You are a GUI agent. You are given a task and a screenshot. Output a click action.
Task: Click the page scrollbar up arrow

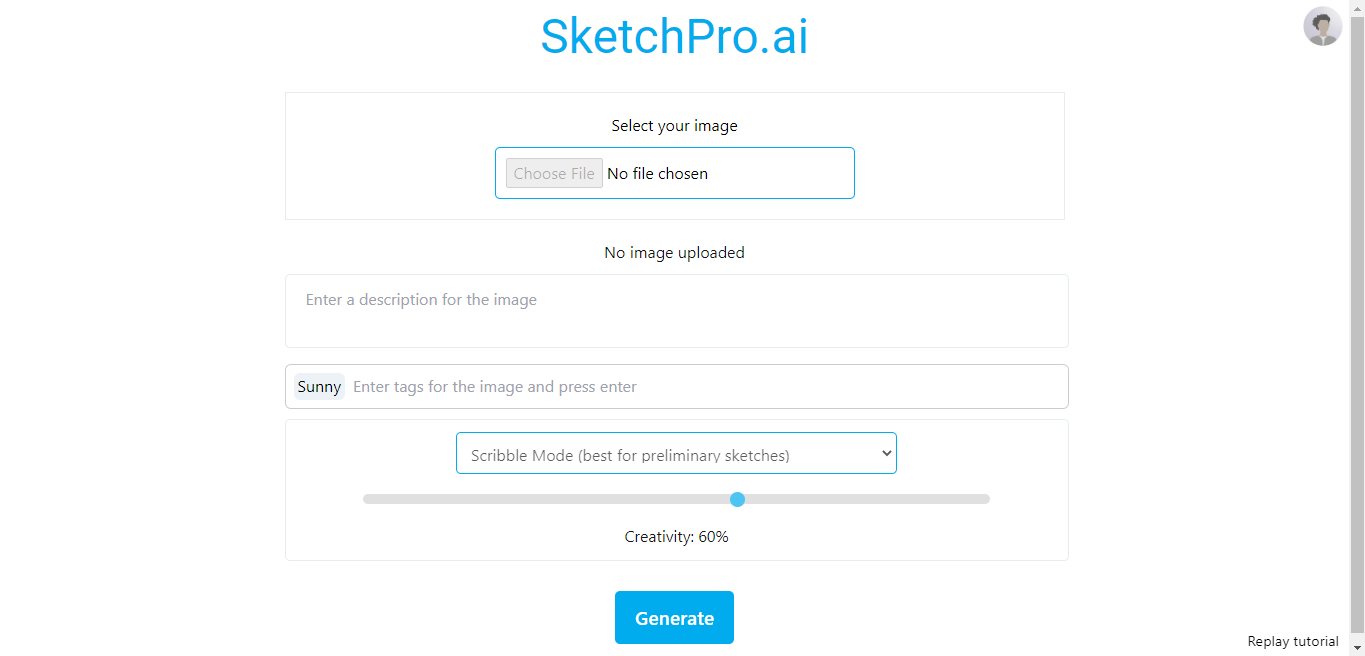(x=1357, y=8)
